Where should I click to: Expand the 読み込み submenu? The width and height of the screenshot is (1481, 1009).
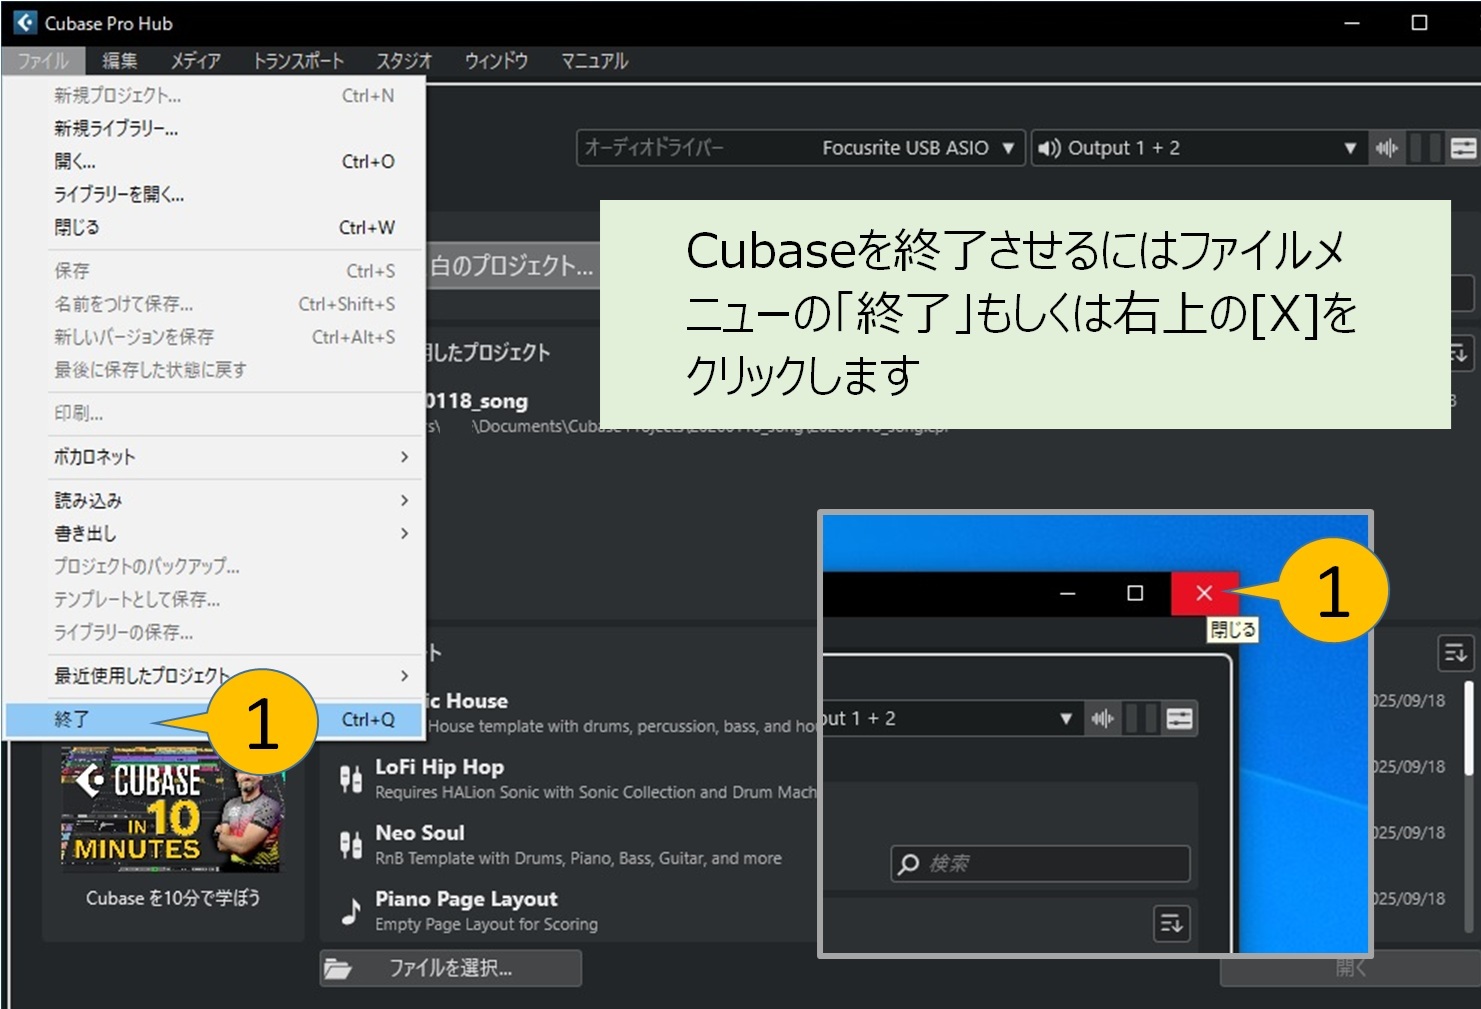click(200, 500)
